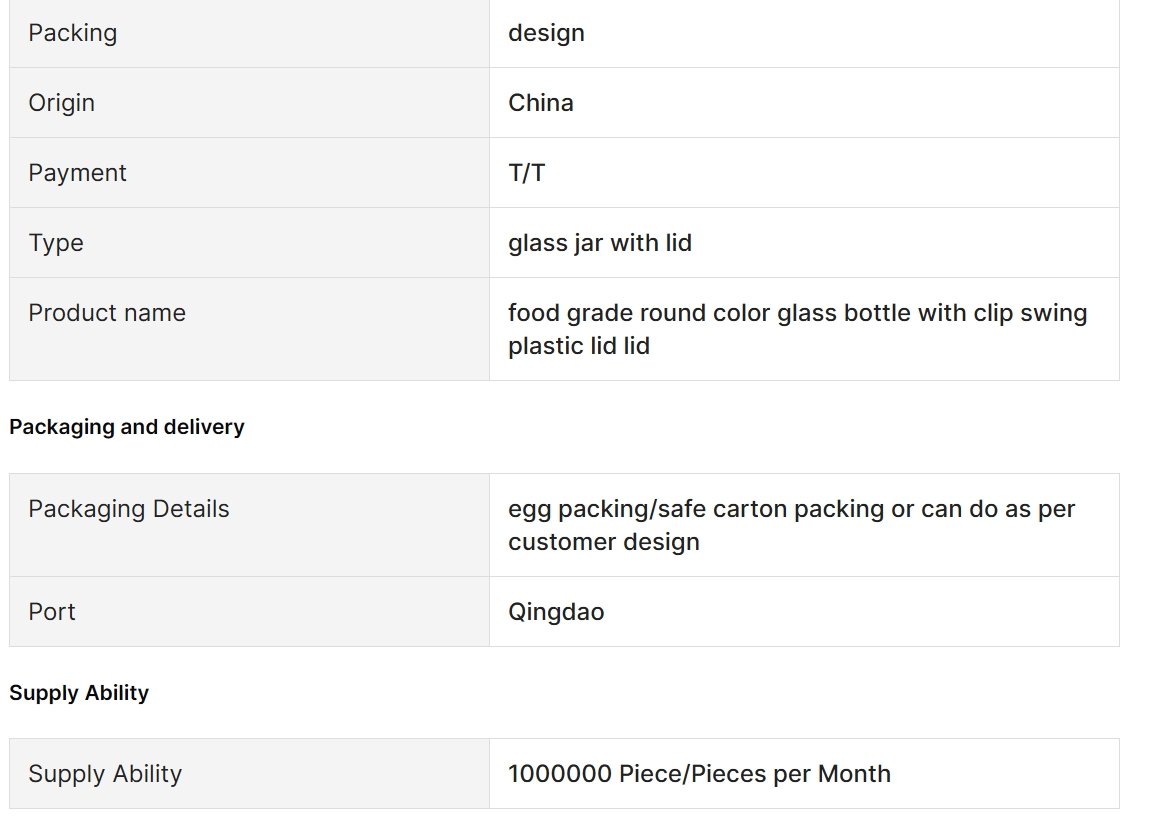
Task: Click the Origin label cell
Action: pos(249,103)
